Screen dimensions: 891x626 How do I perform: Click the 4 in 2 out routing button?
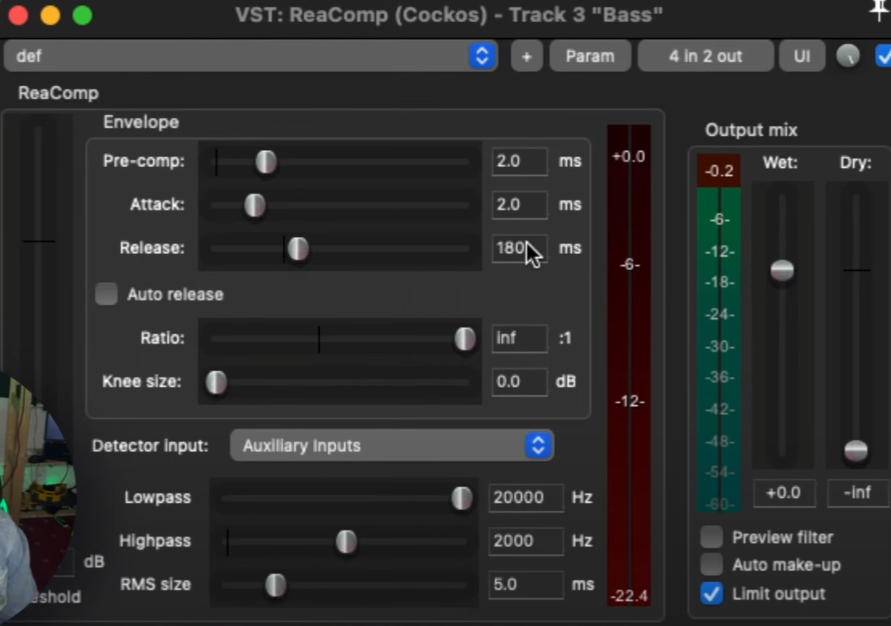pyautogui.click(x=705, y=56)
